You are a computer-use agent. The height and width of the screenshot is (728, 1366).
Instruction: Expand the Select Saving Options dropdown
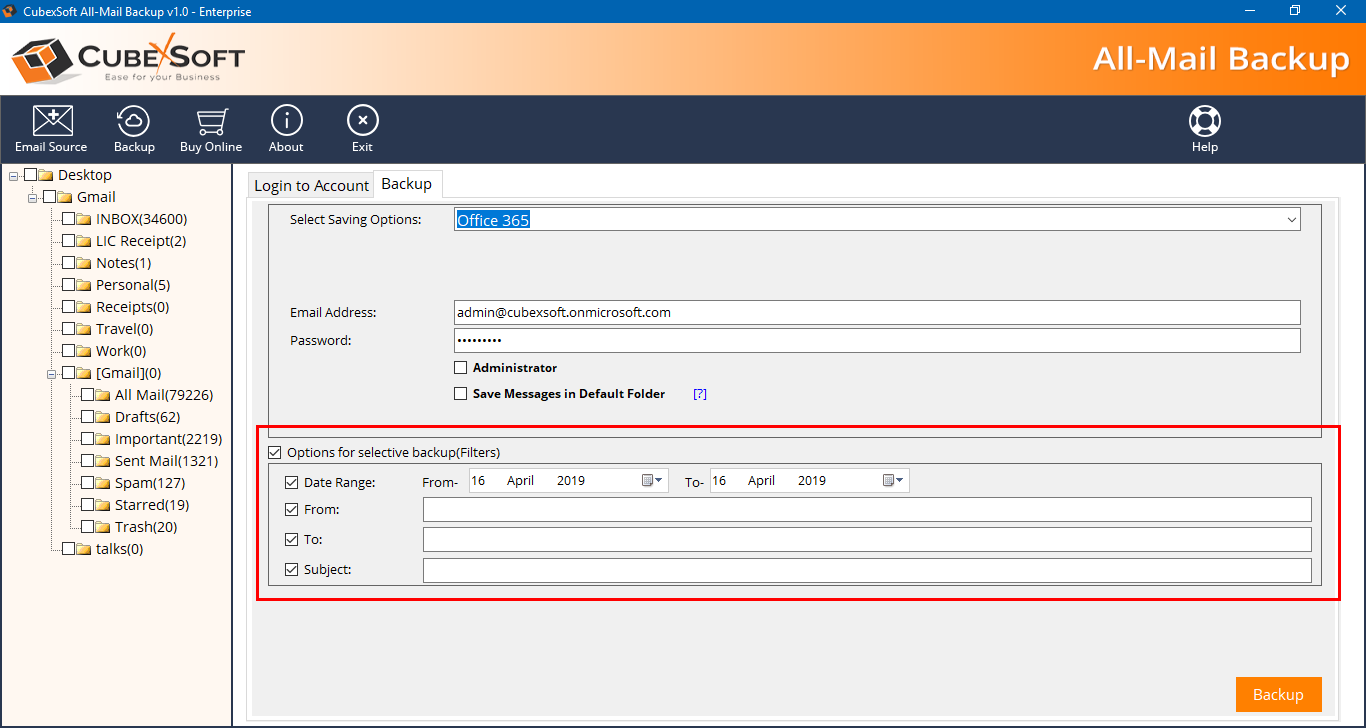(1291, 220)
